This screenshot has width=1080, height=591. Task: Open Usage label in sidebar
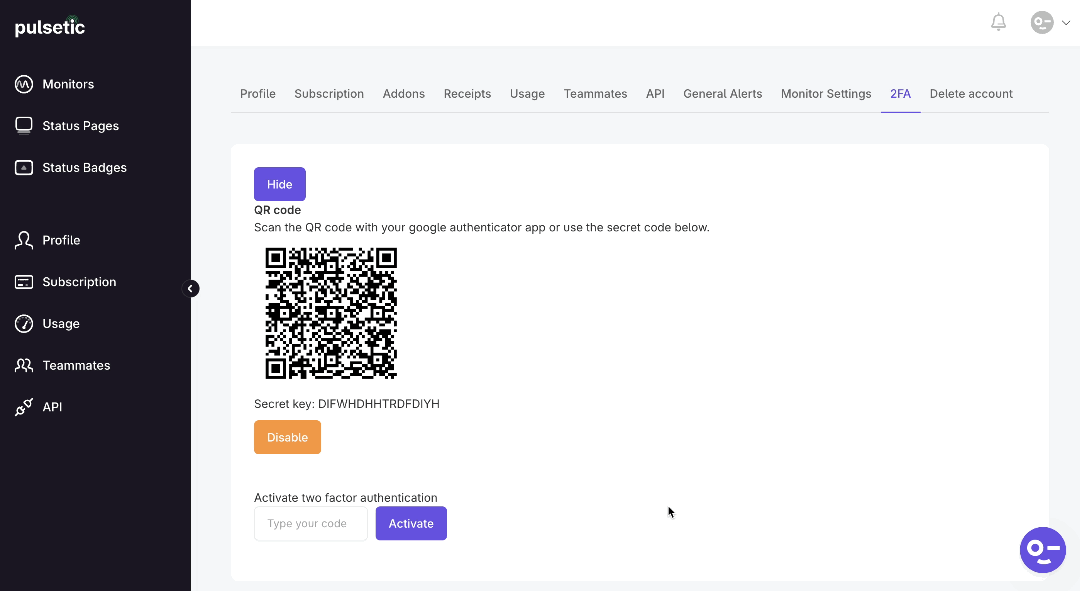(61, 324)
